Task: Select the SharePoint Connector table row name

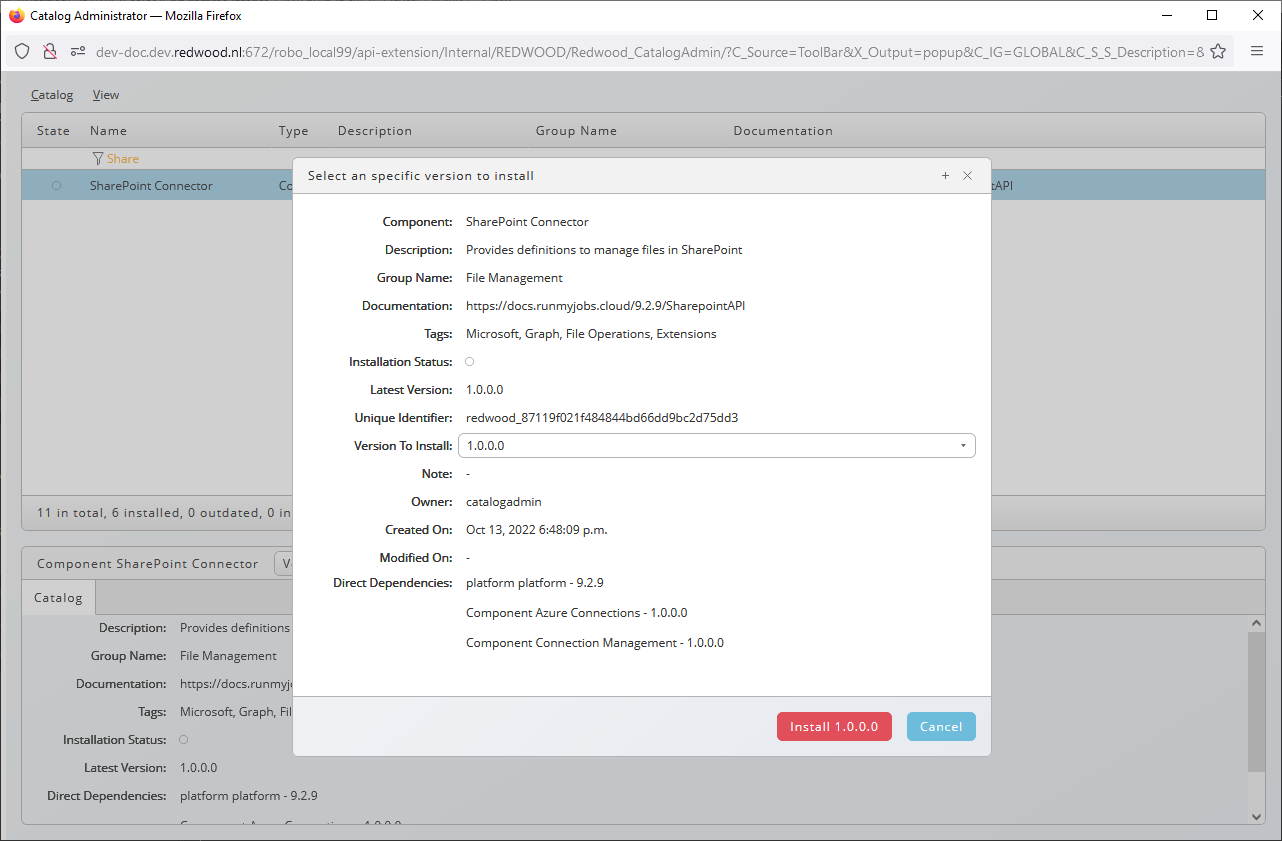Action: (151, 186)
